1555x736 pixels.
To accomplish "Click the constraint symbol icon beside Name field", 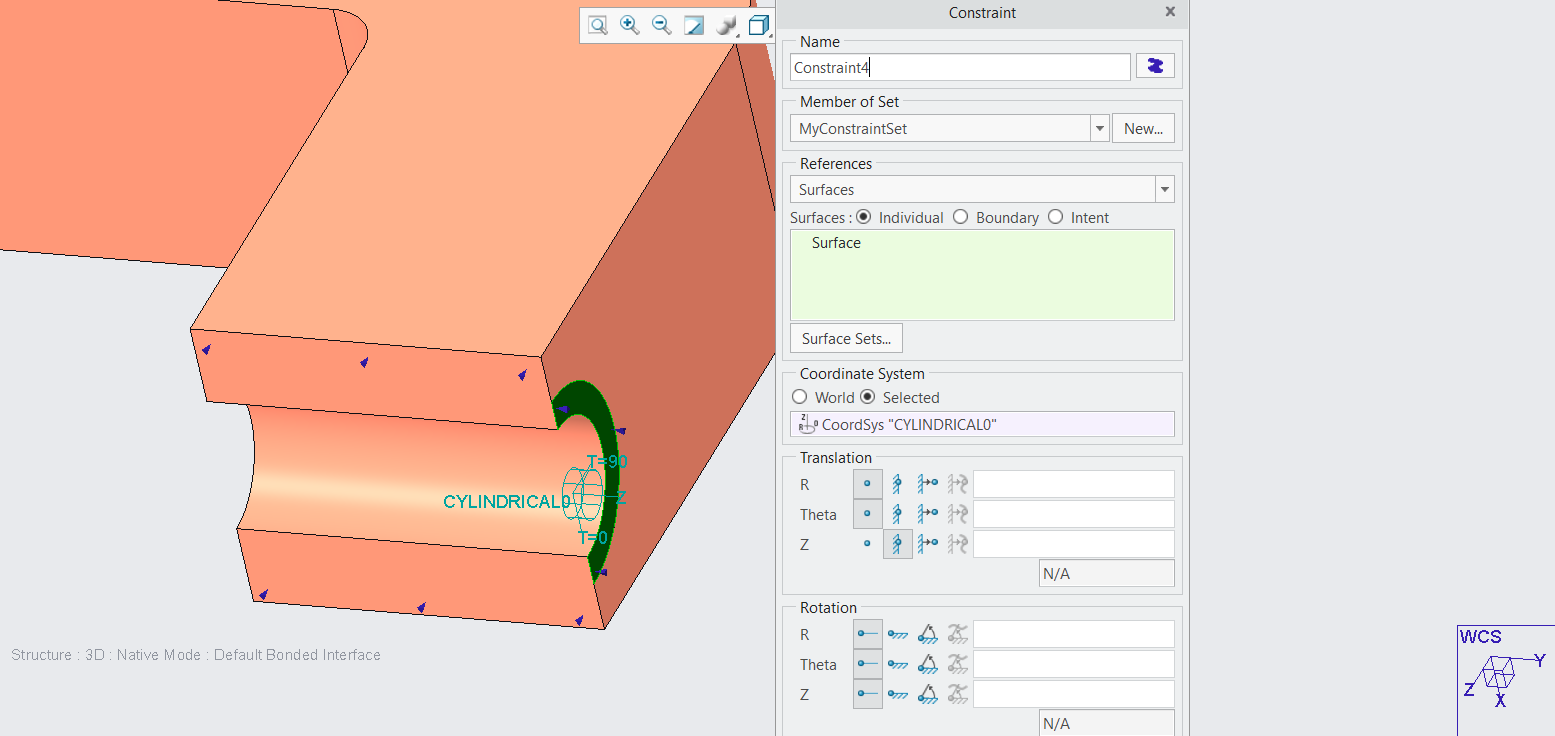I will point(1155,65).
